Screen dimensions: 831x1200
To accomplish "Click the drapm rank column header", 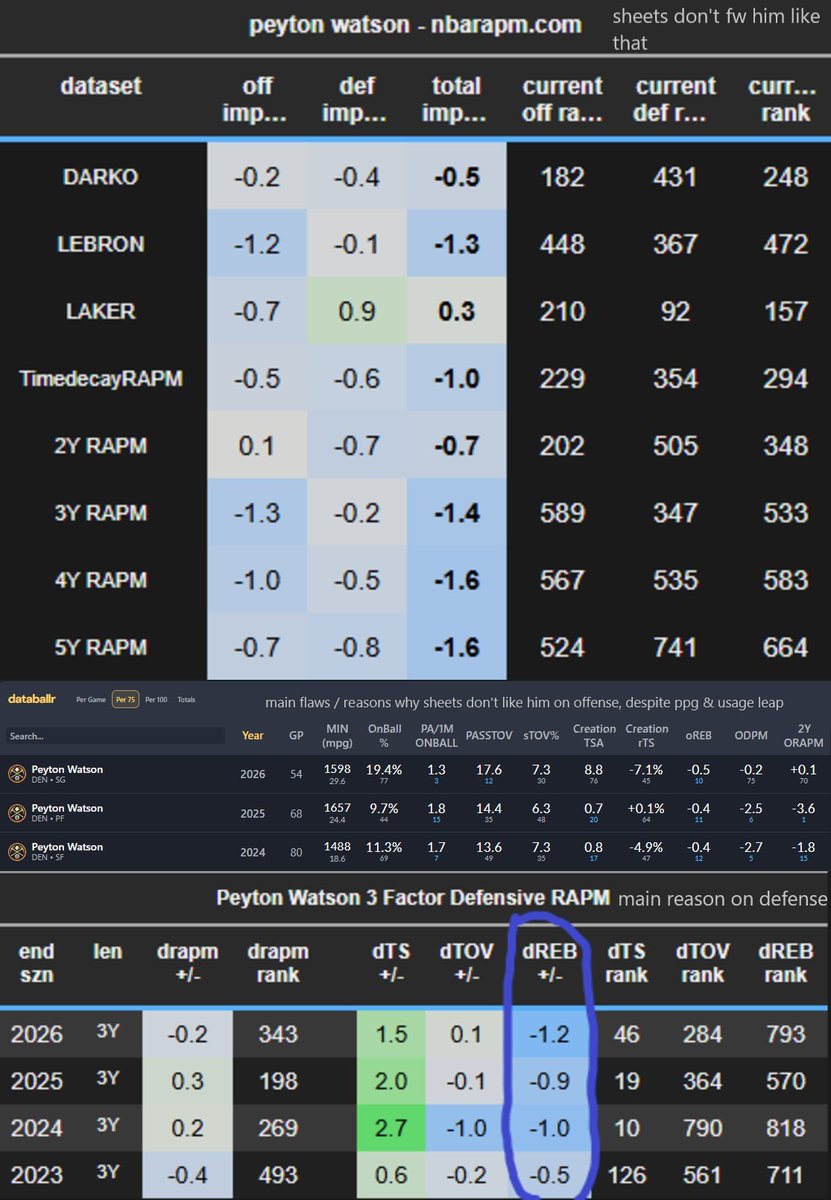I will tap(278, 961).
